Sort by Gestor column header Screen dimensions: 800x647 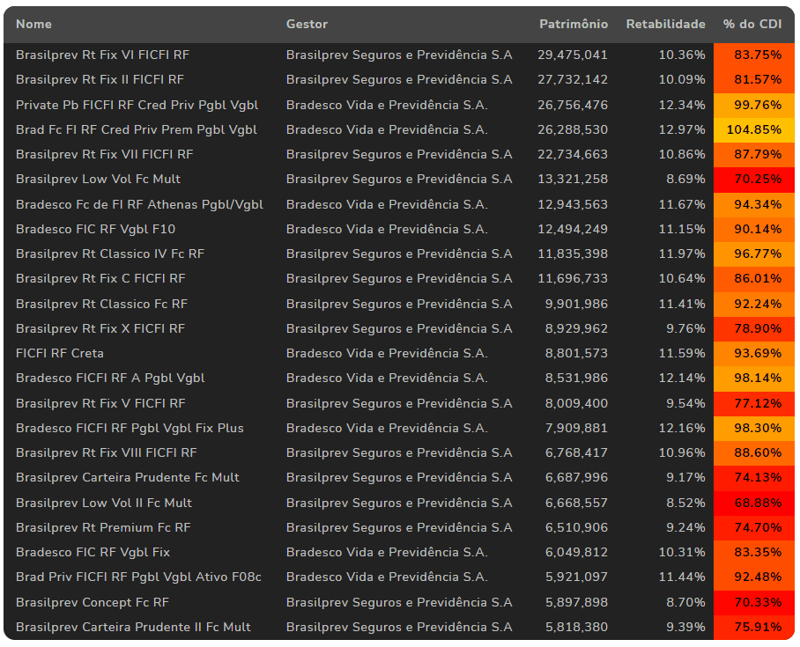tap(306, 24)
